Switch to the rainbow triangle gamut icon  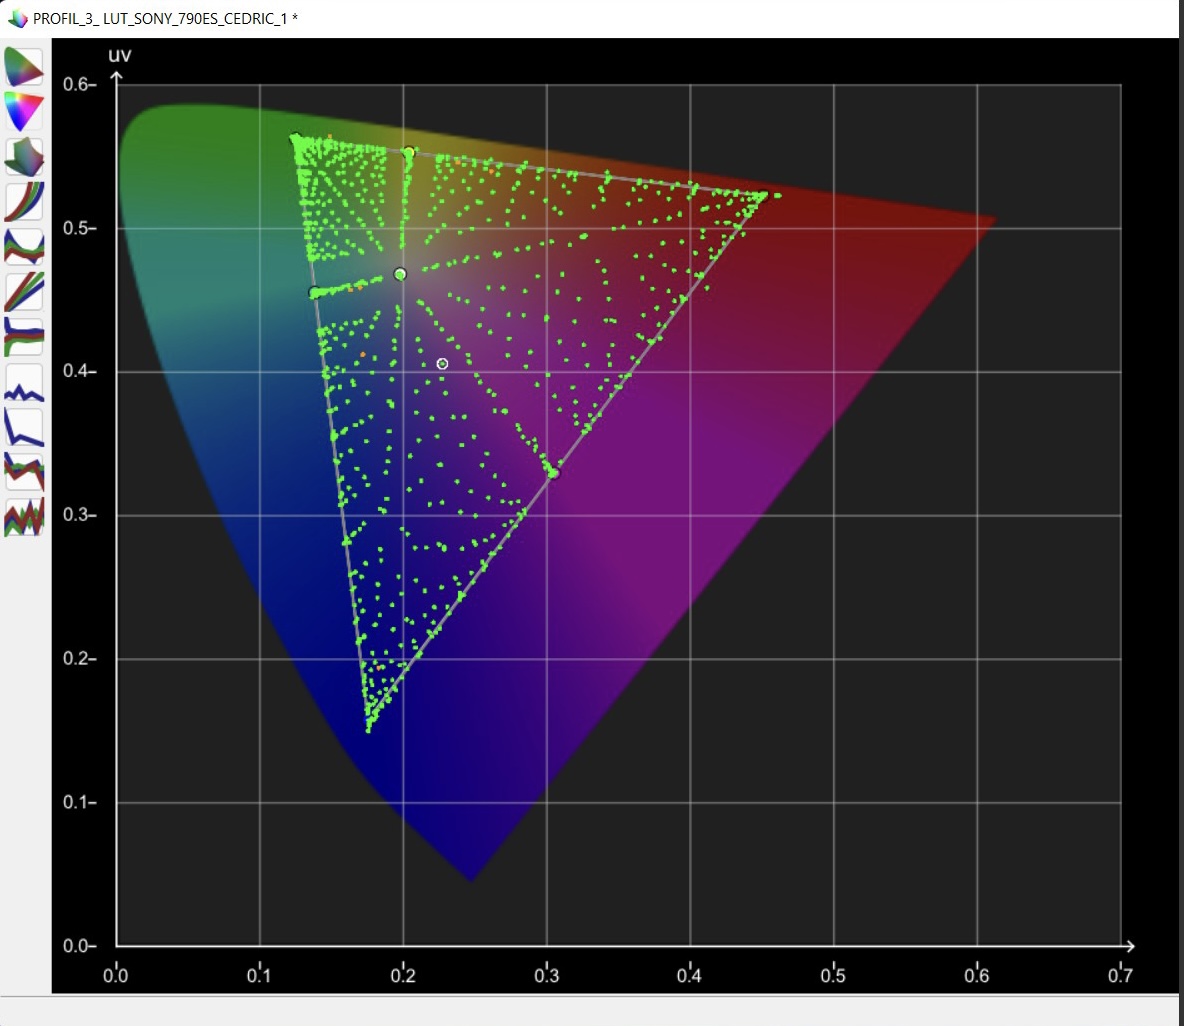click(x=24, y=112)
